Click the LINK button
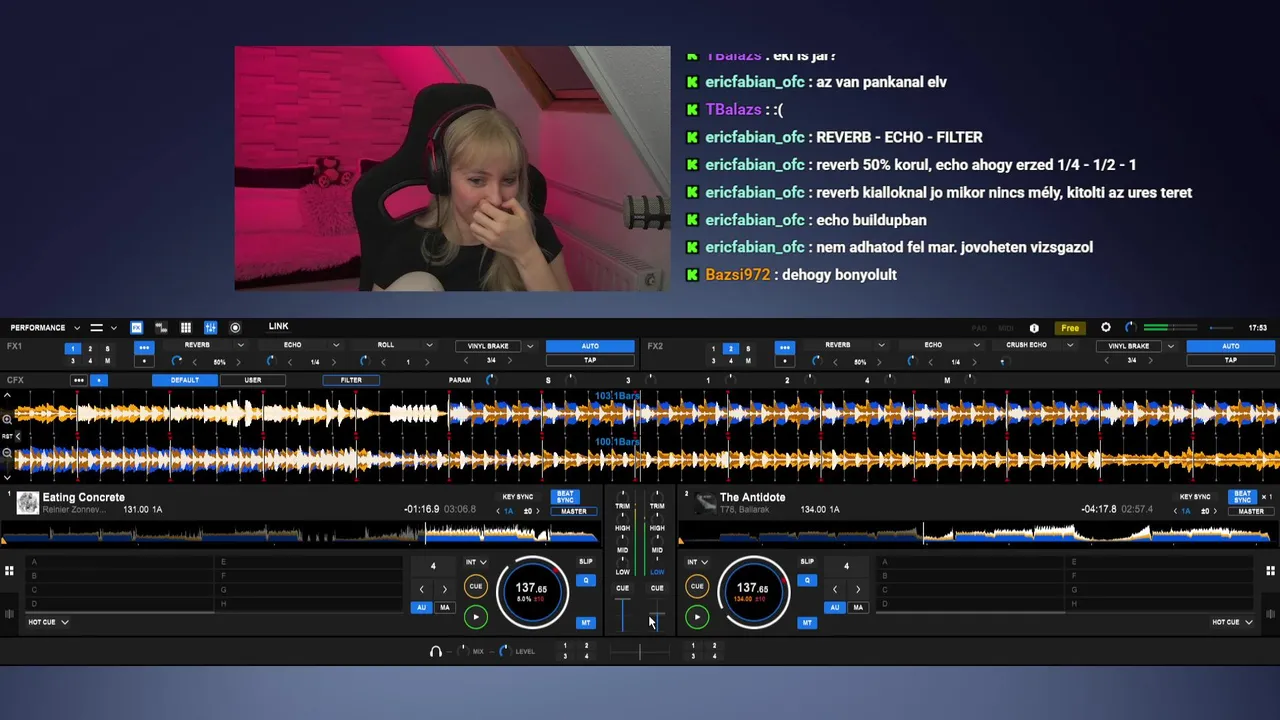The width and height of the screenshot is (1280, 720). 278,327
